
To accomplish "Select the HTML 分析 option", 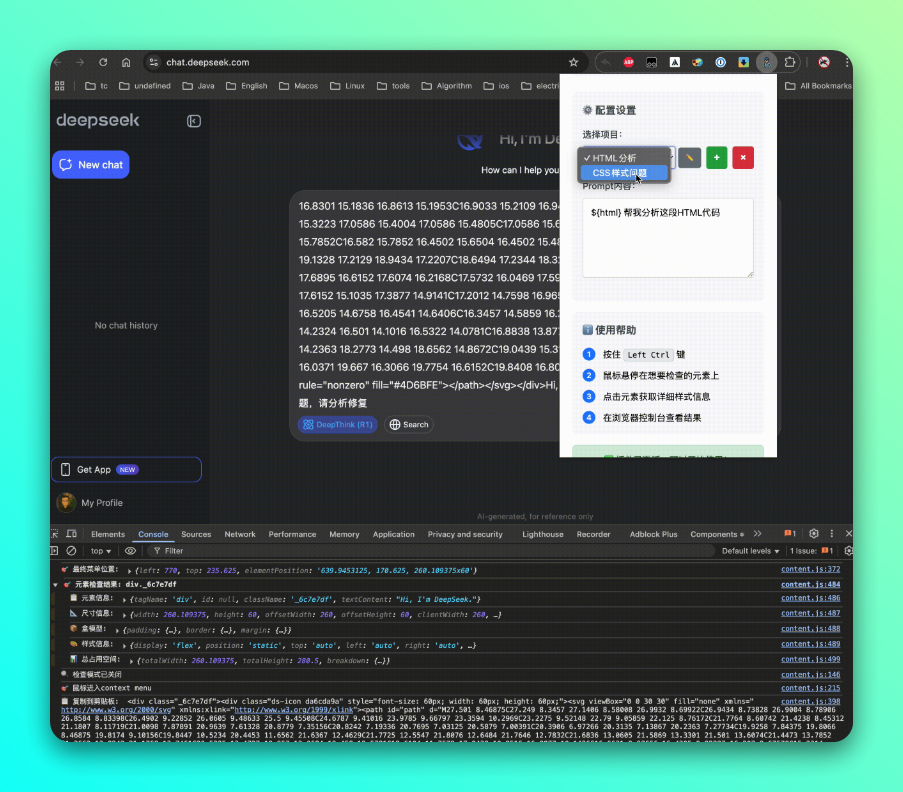I will (x=624, y=158).
